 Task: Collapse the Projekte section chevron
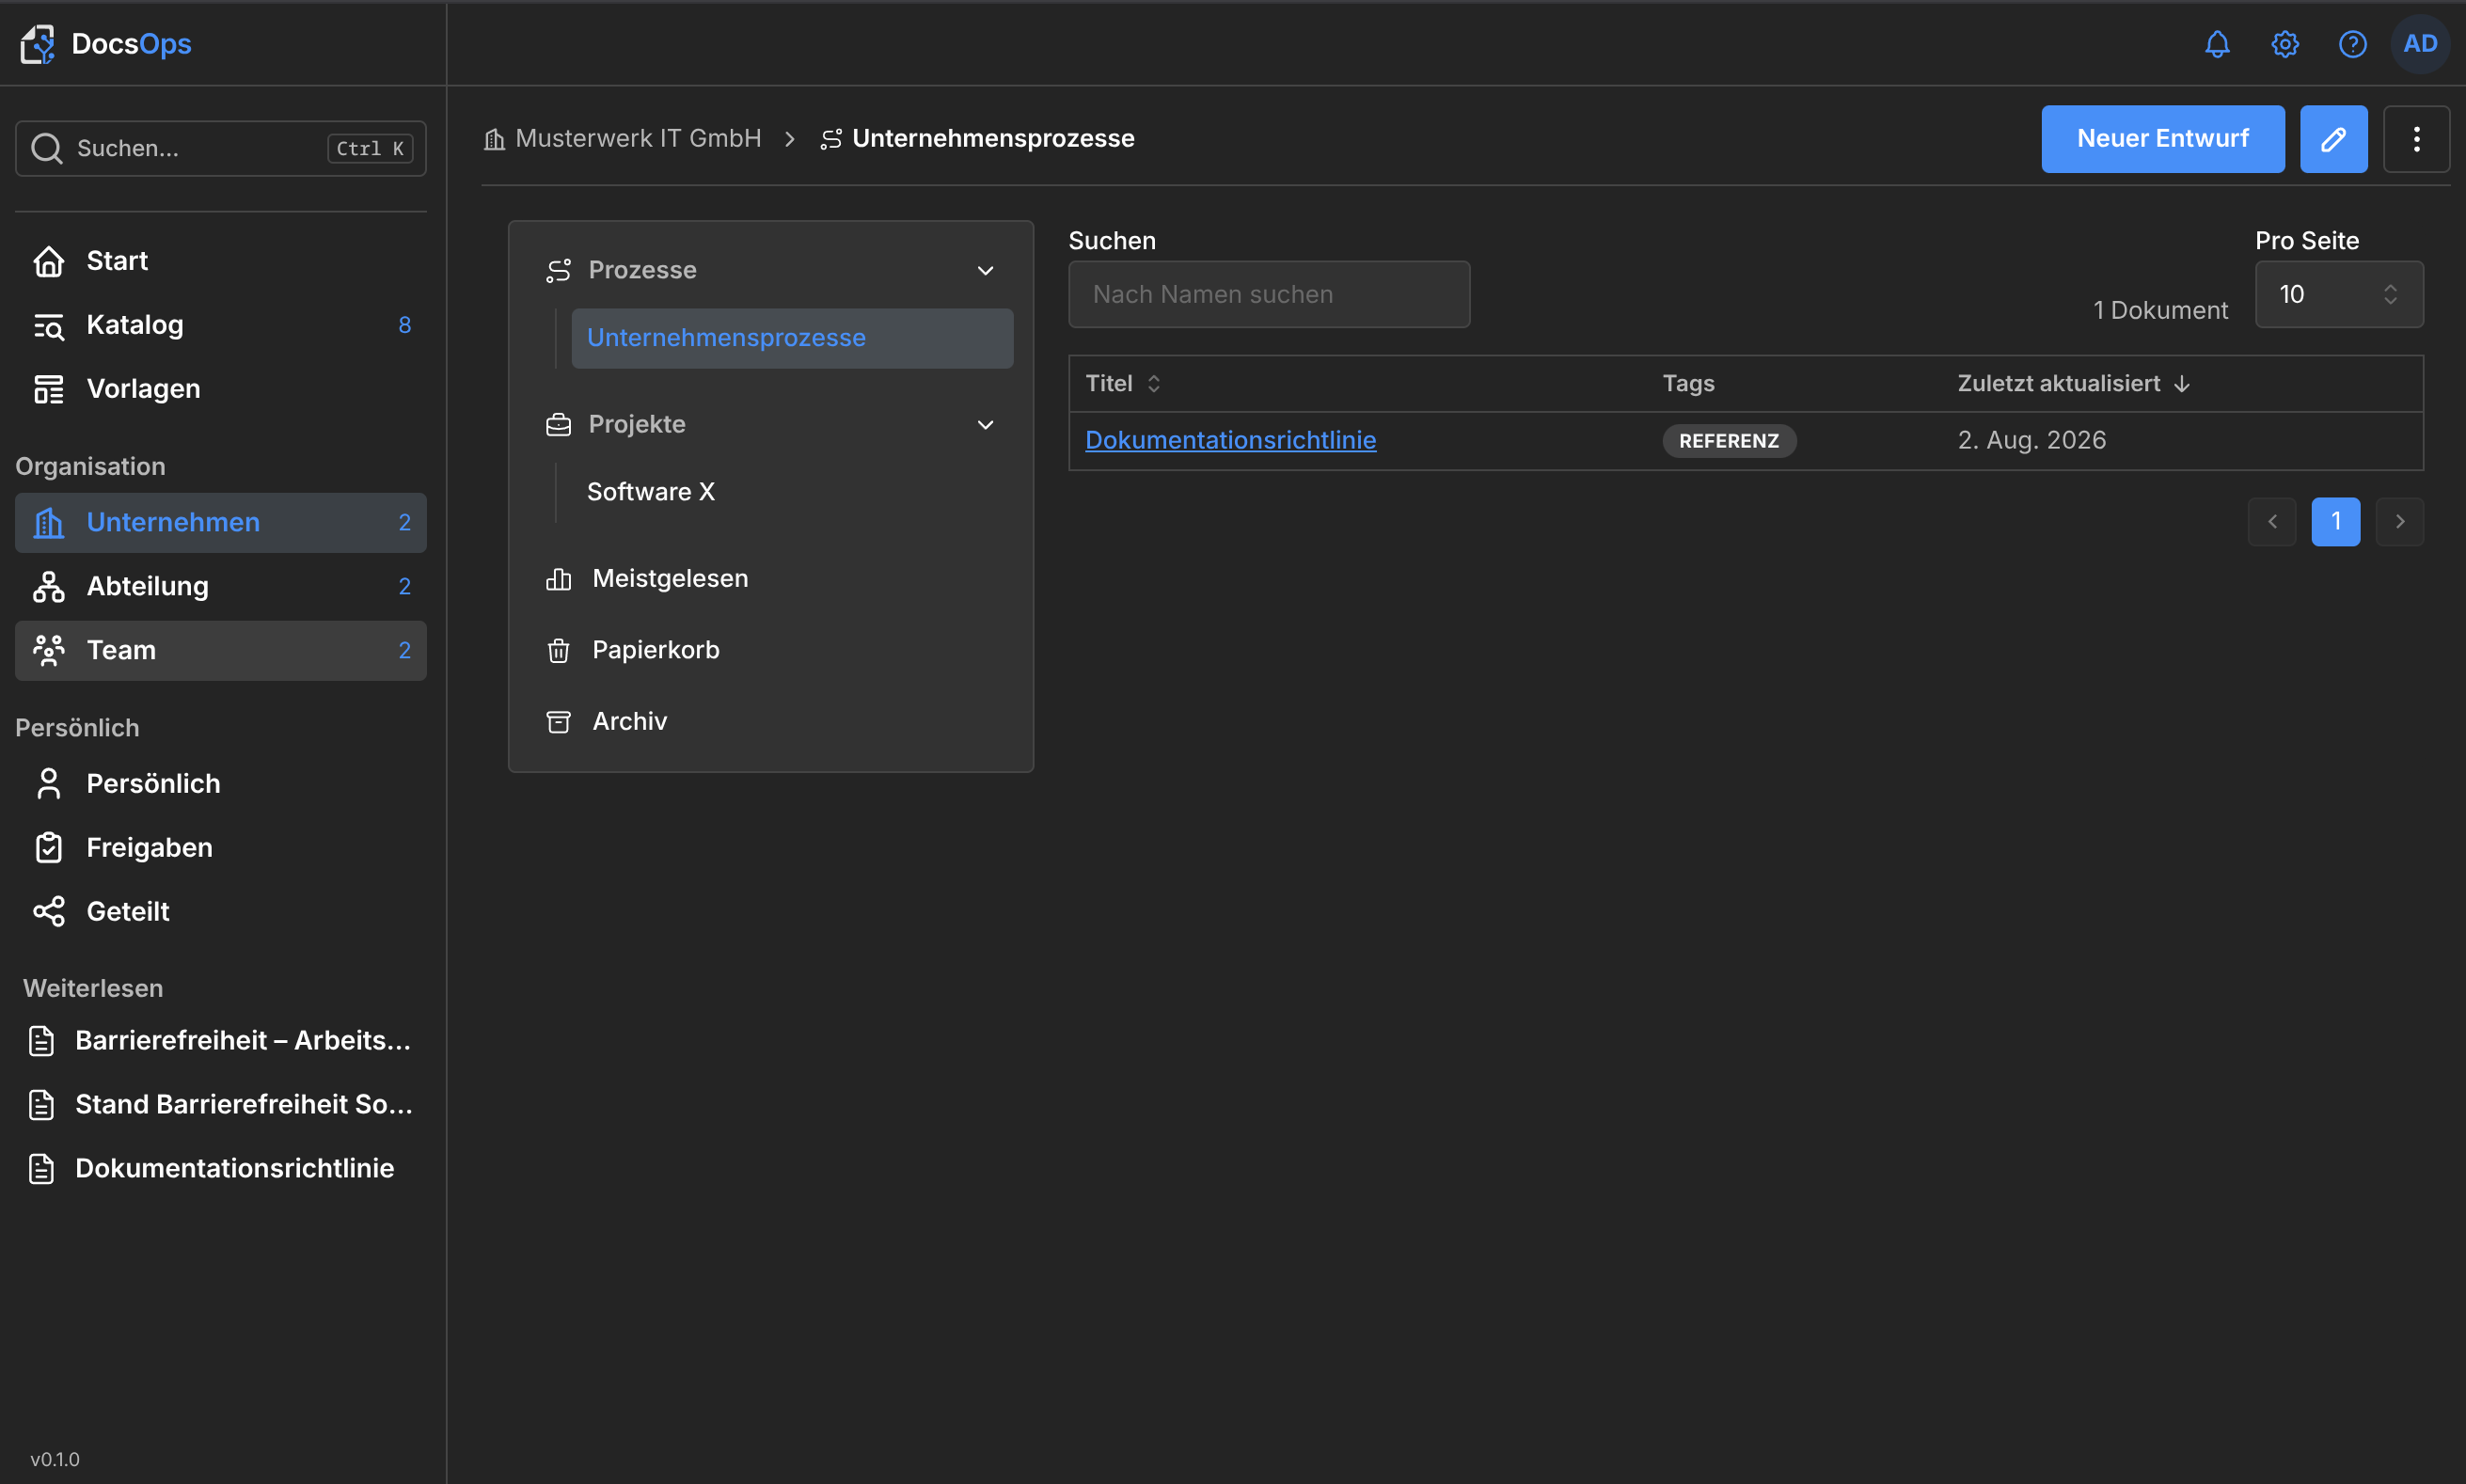(985, 425)
